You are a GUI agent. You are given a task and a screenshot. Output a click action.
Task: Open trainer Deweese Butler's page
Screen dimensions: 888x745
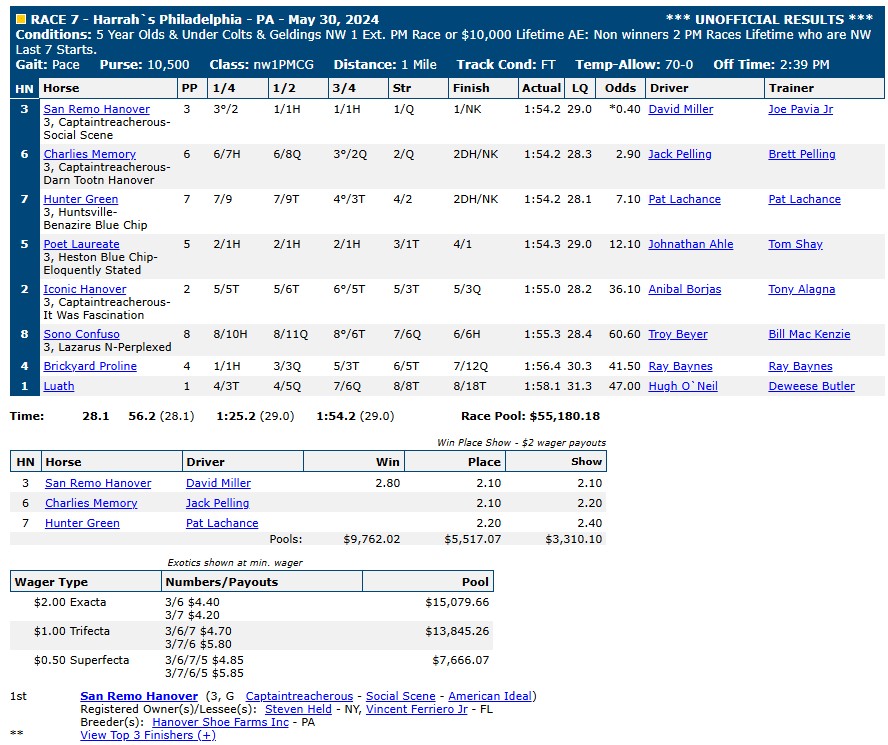pos(812,386)
